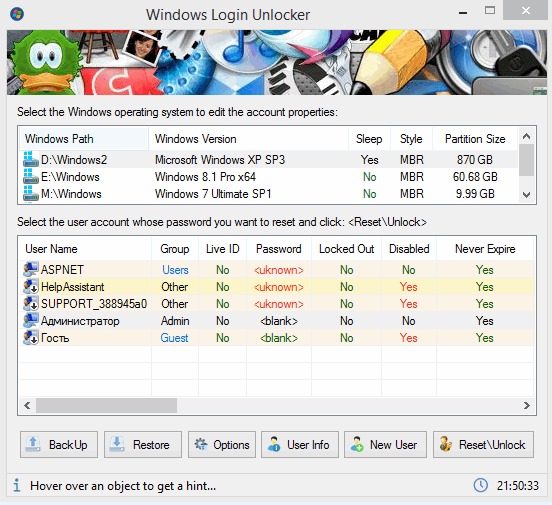Viewport: 552px width, 505px height.
Task: Click the info icon in status bar
Action: (x=17, y=485)
